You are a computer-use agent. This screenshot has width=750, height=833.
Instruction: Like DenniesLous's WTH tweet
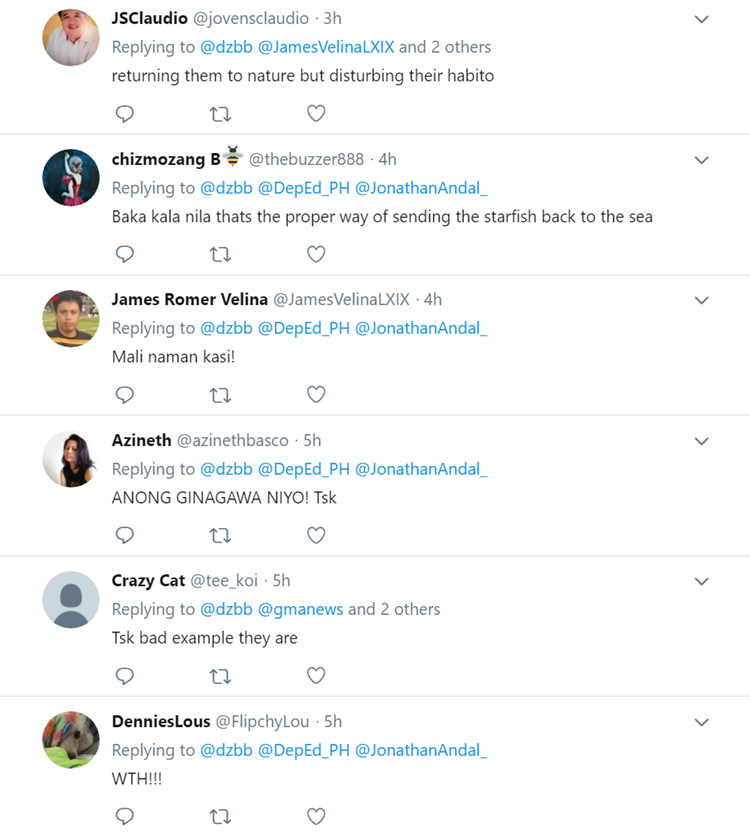tap(316, 817)
